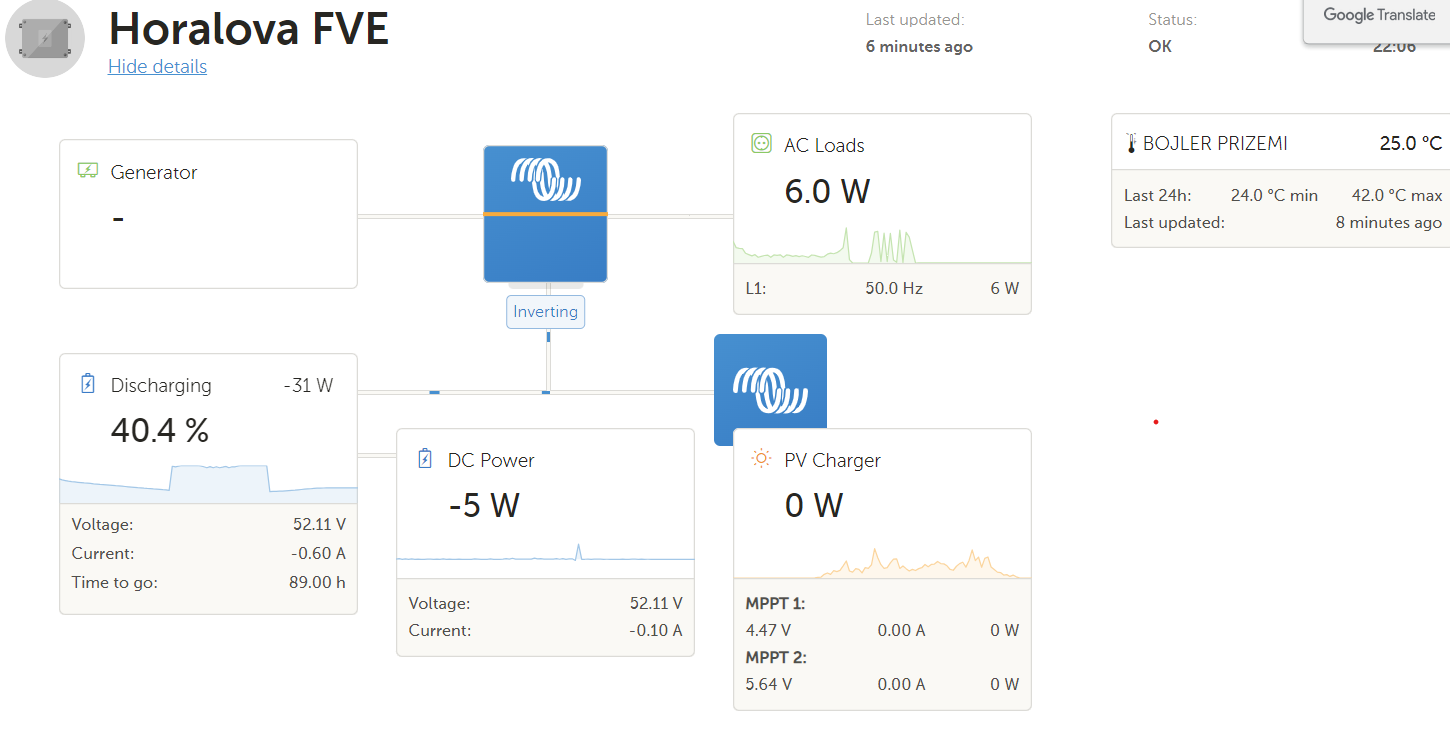Screen dimensions: 1450x730
Task: Click the battery Voltage 52.11 V value
Action: (318, 524)
